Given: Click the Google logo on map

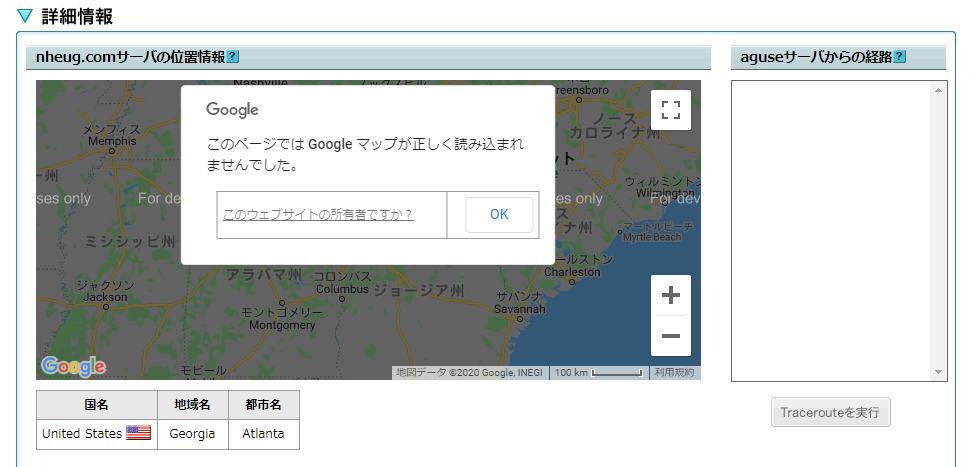Looking at the screenshot, I should (73, 366).
